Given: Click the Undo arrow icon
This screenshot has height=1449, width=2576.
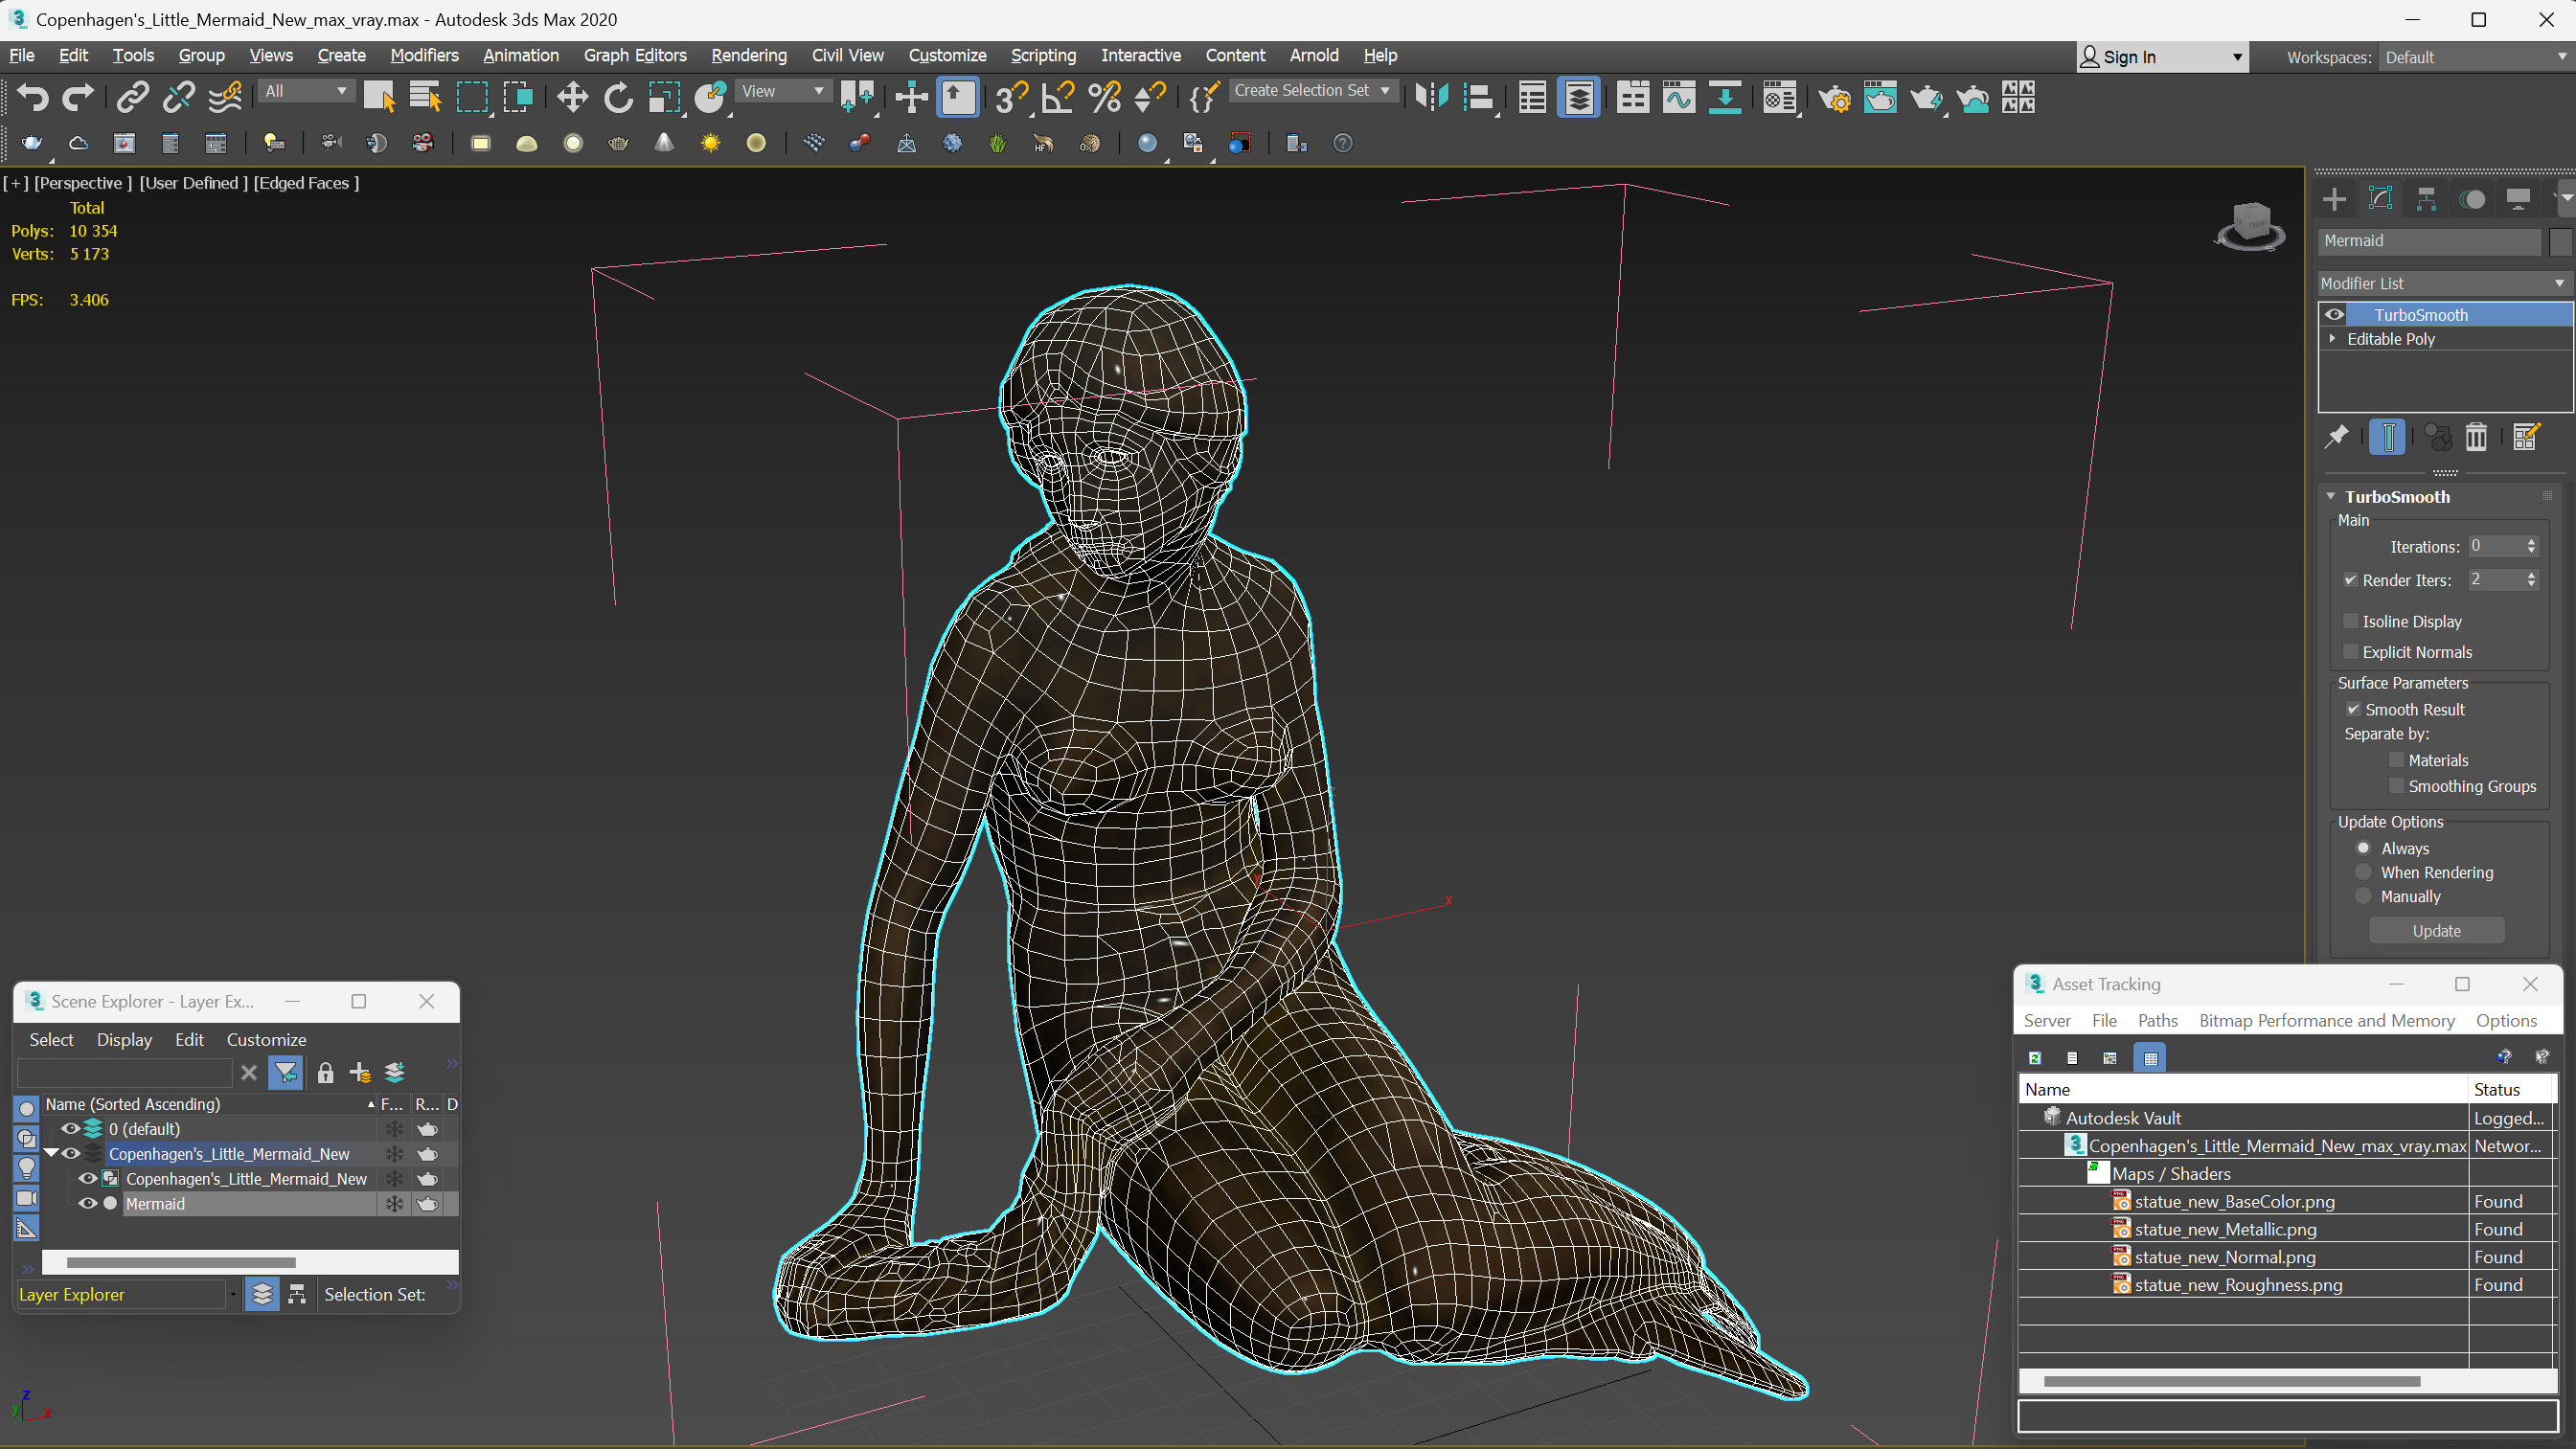Looking at the screenshot, I should pyautogui.click(x=33, y=97).
